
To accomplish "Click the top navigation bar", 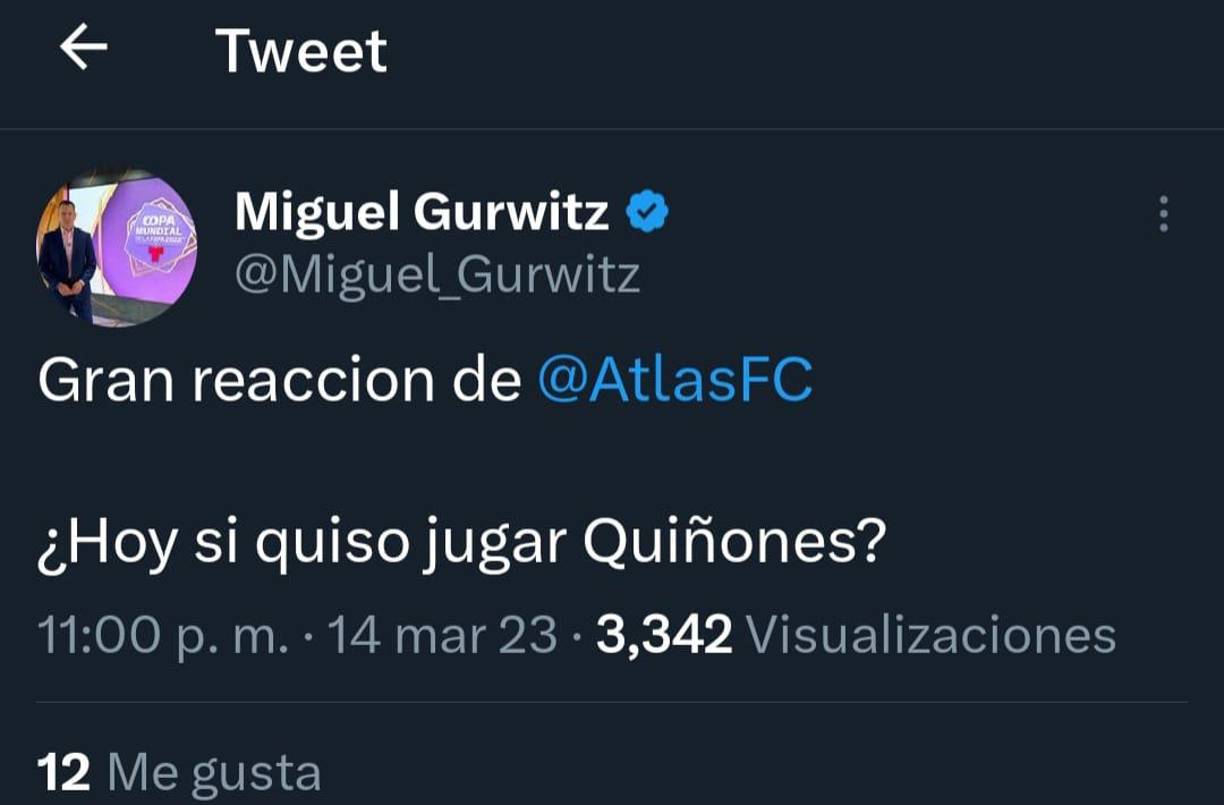I will 612,50.
